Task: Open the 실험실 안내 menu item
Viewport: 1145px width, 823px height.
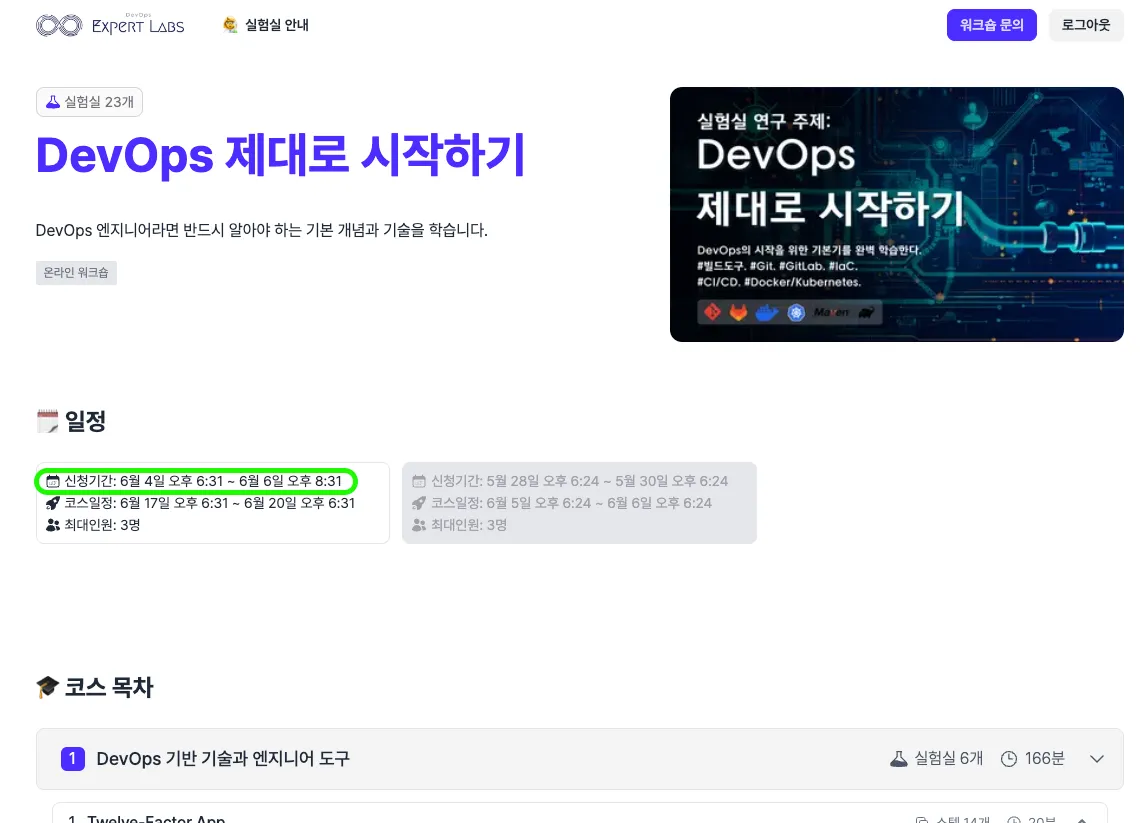Action: [266, 26]
